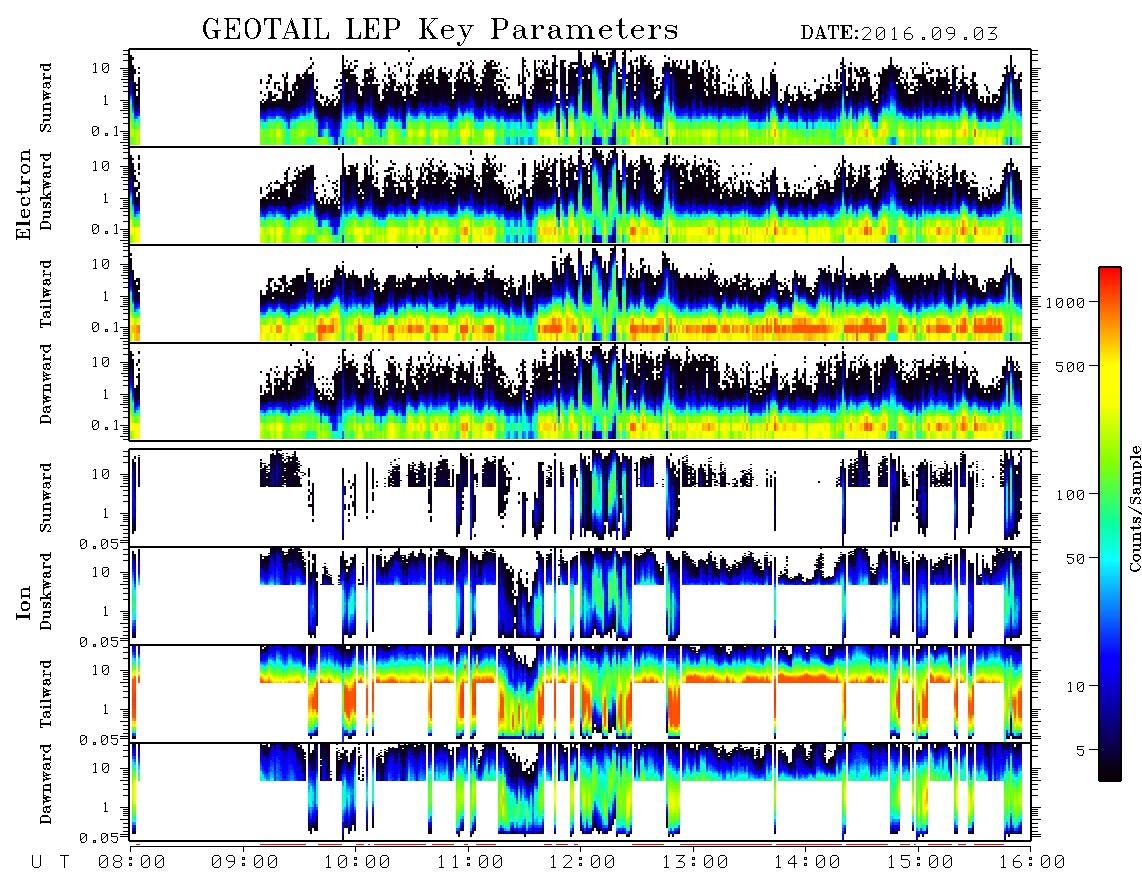The width and height of the screenshot is (1142, 880).
Task: Select the Ion 'Tailward' panel label
Action: pyautogui.click(x=46, y=694)
